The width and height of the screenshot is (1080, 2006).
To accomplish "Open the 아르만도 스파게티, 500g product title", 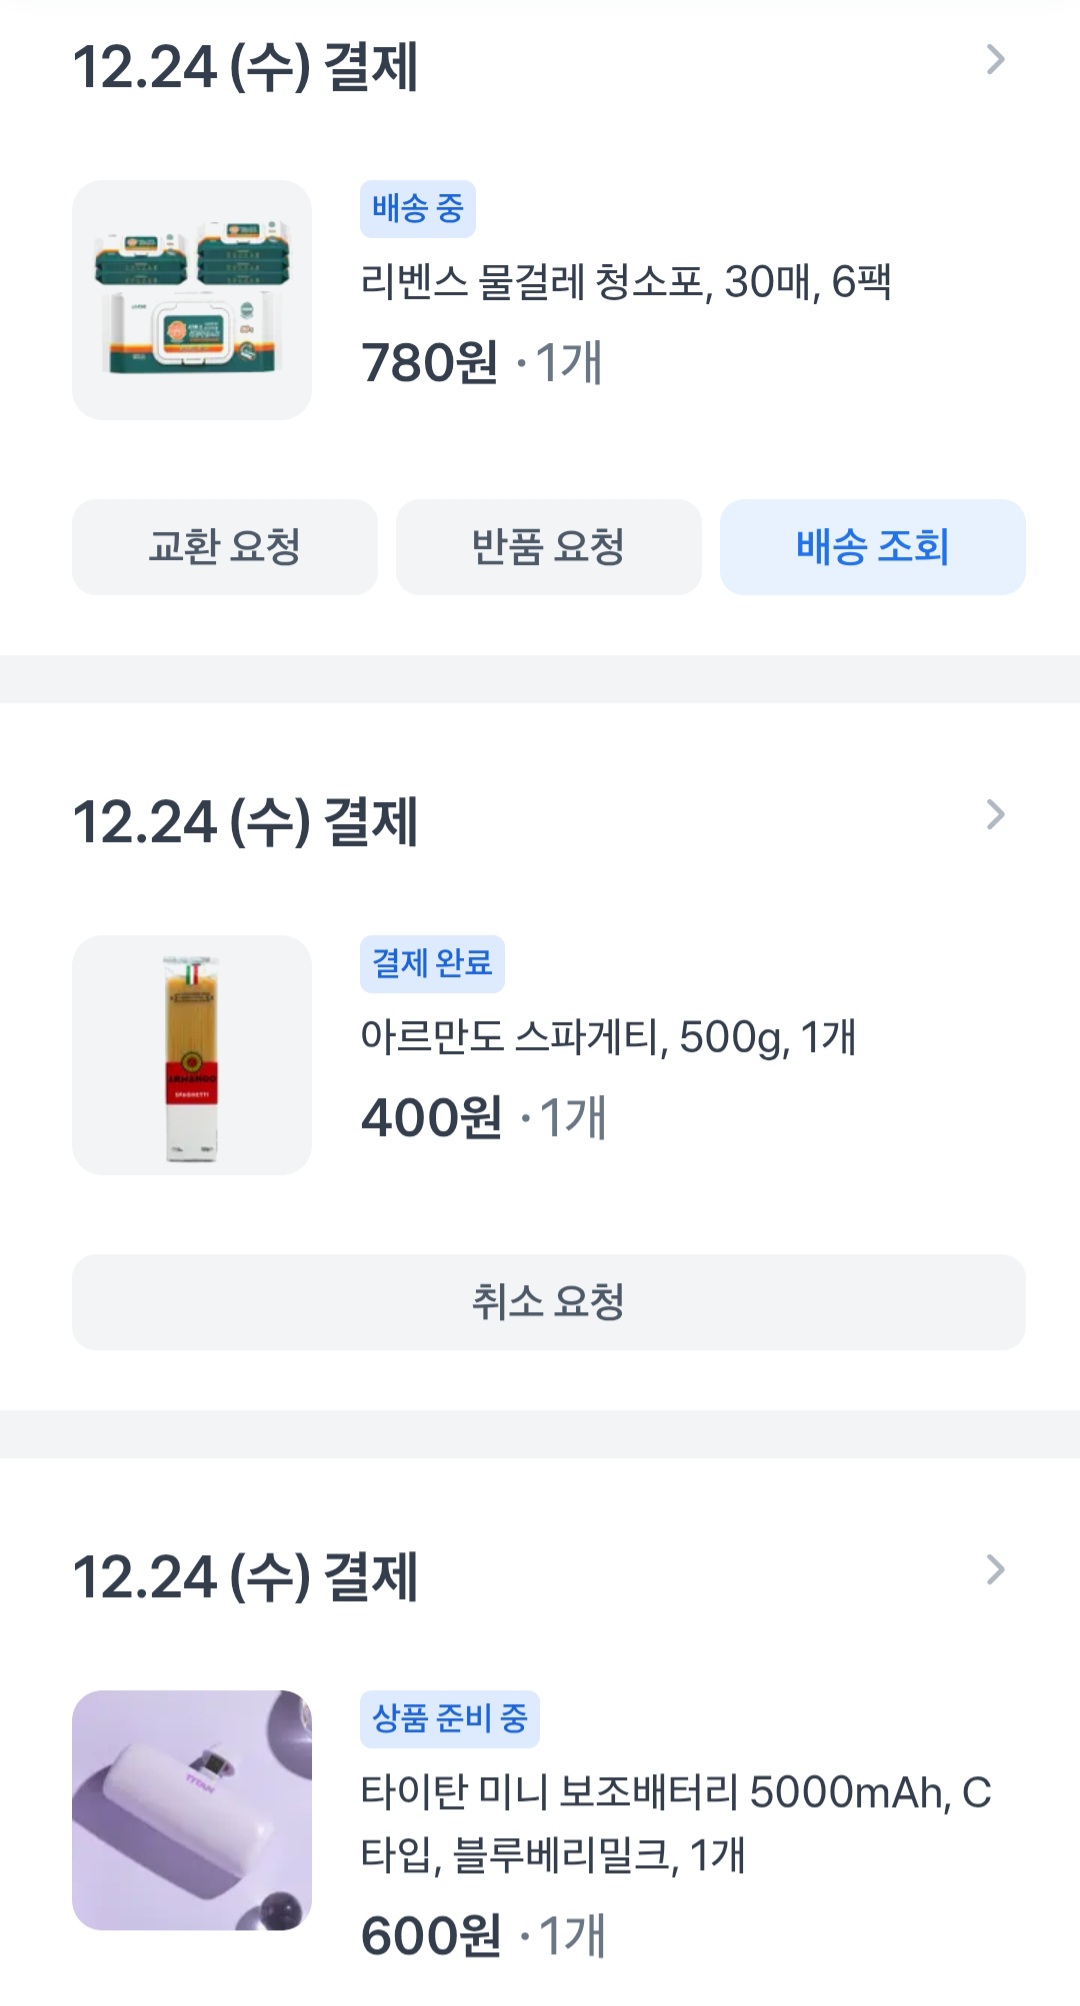I will click(608, 1037).
